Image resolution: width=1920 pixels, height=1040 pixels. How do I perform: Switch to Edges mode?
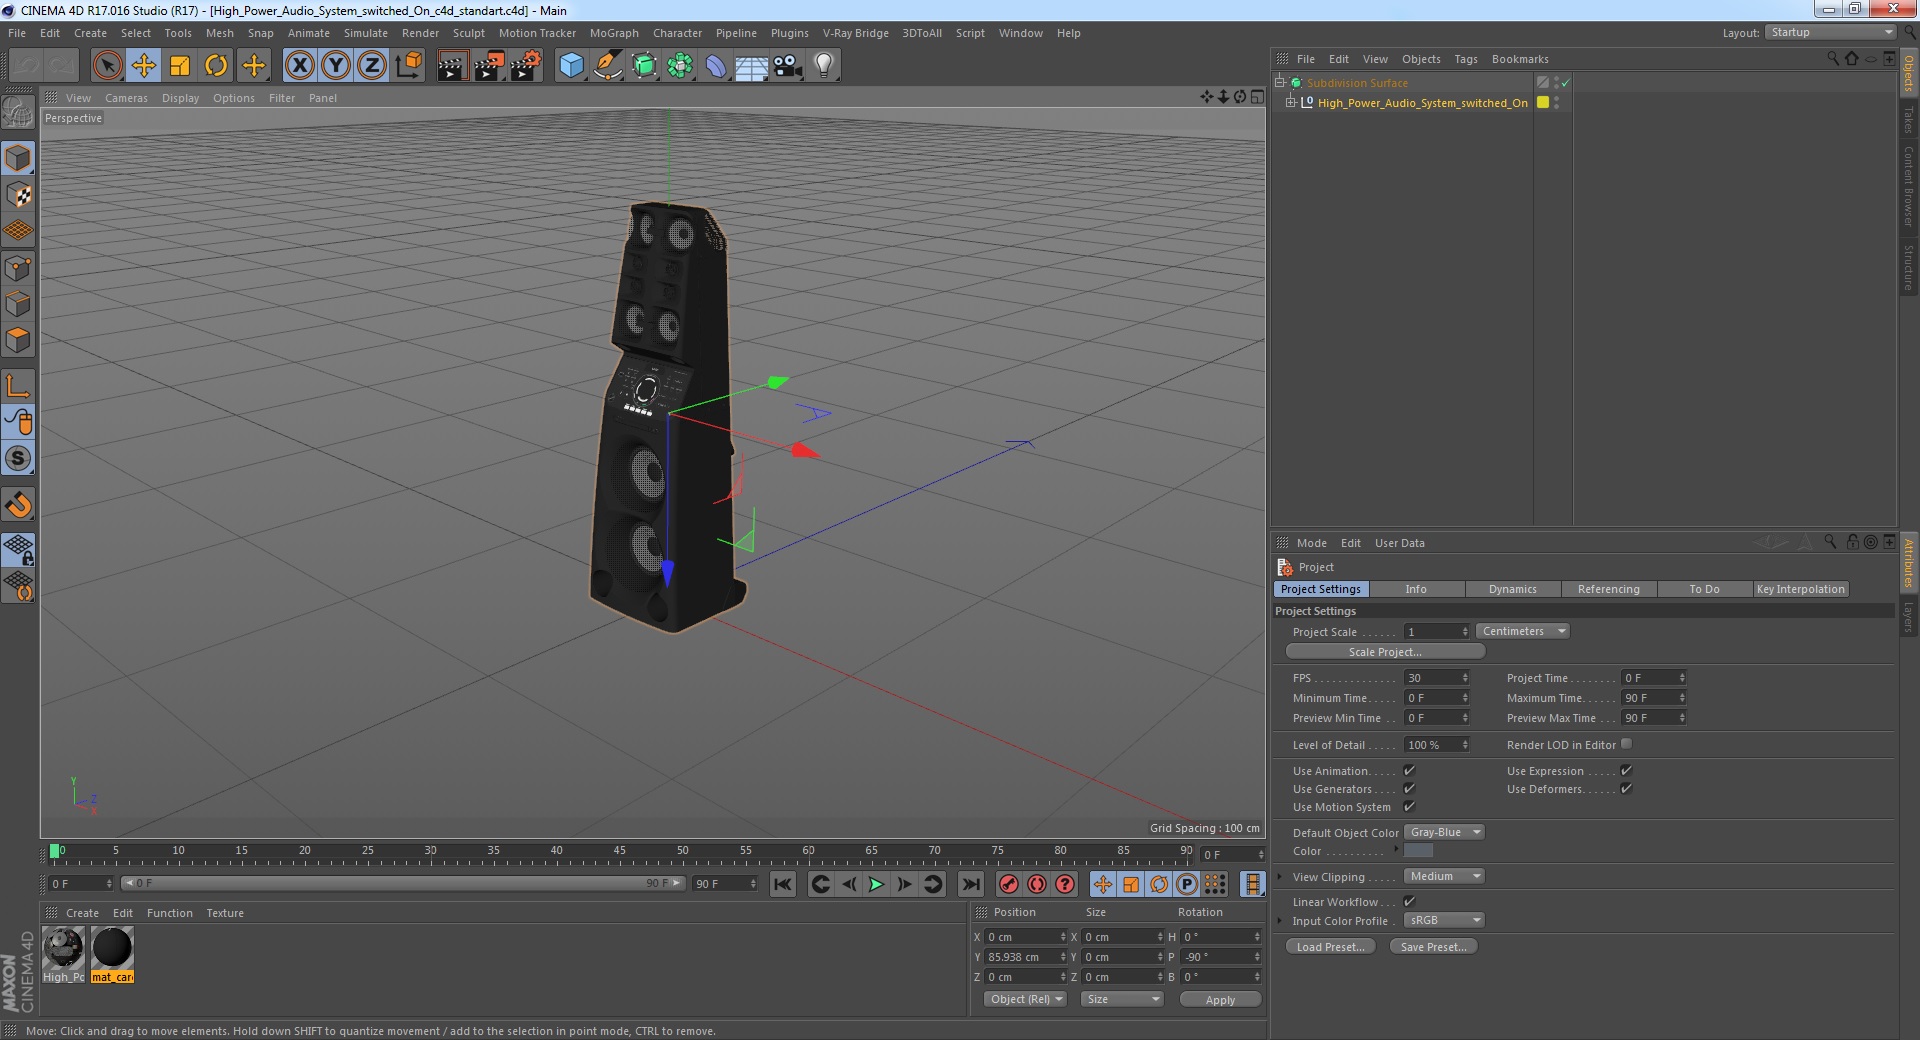click(18, 304)
